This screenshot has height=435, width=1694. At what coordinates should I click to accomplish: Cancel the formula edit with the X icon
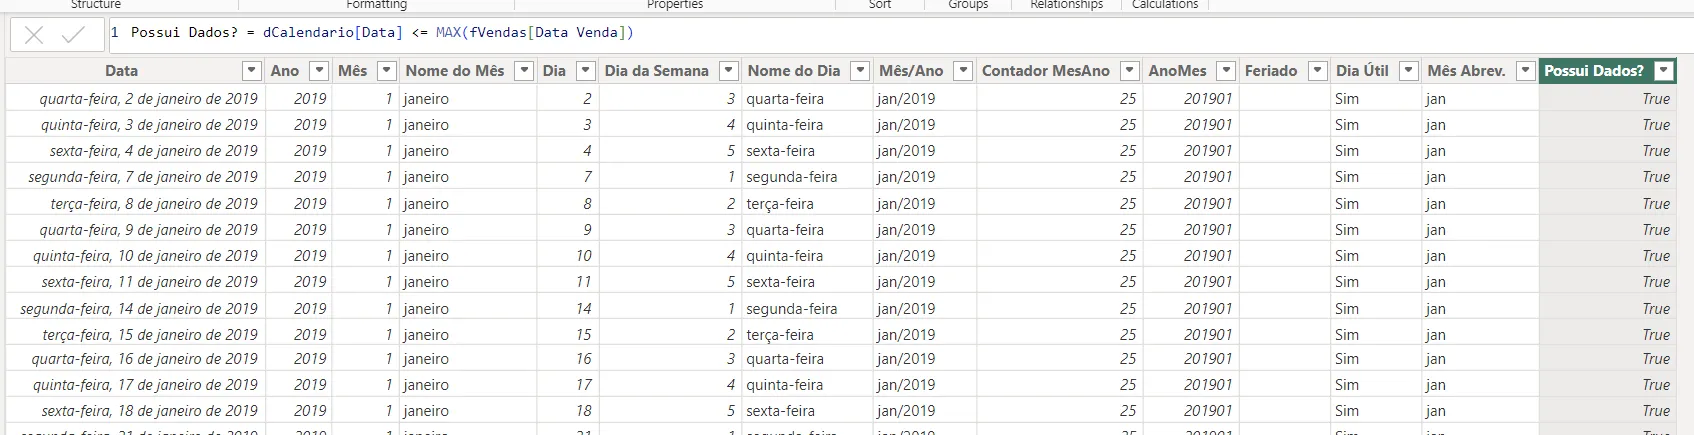coord(34,35)
